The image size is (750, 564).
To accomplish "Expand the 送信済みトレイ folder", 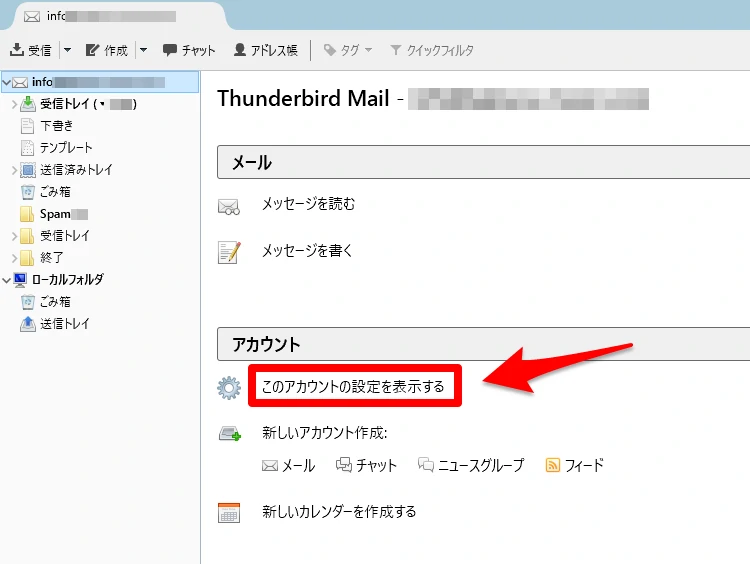I will pyautogui.click(x=14, y=170).
